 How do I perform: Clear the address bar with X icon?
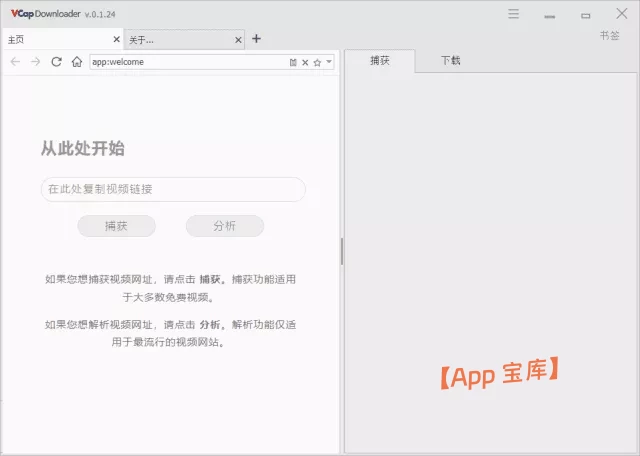click(305, 62)
